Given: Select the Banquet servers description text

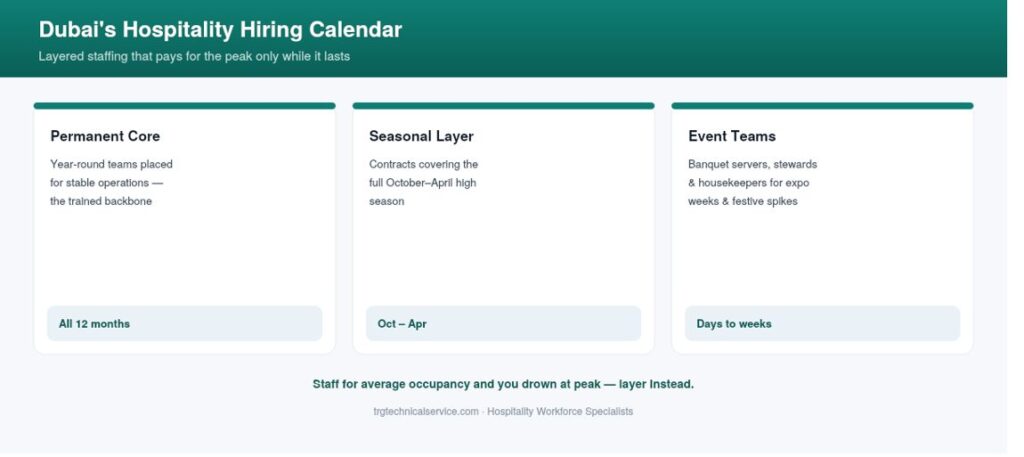Looking at the screenshot, I should [x=752, y=183].
